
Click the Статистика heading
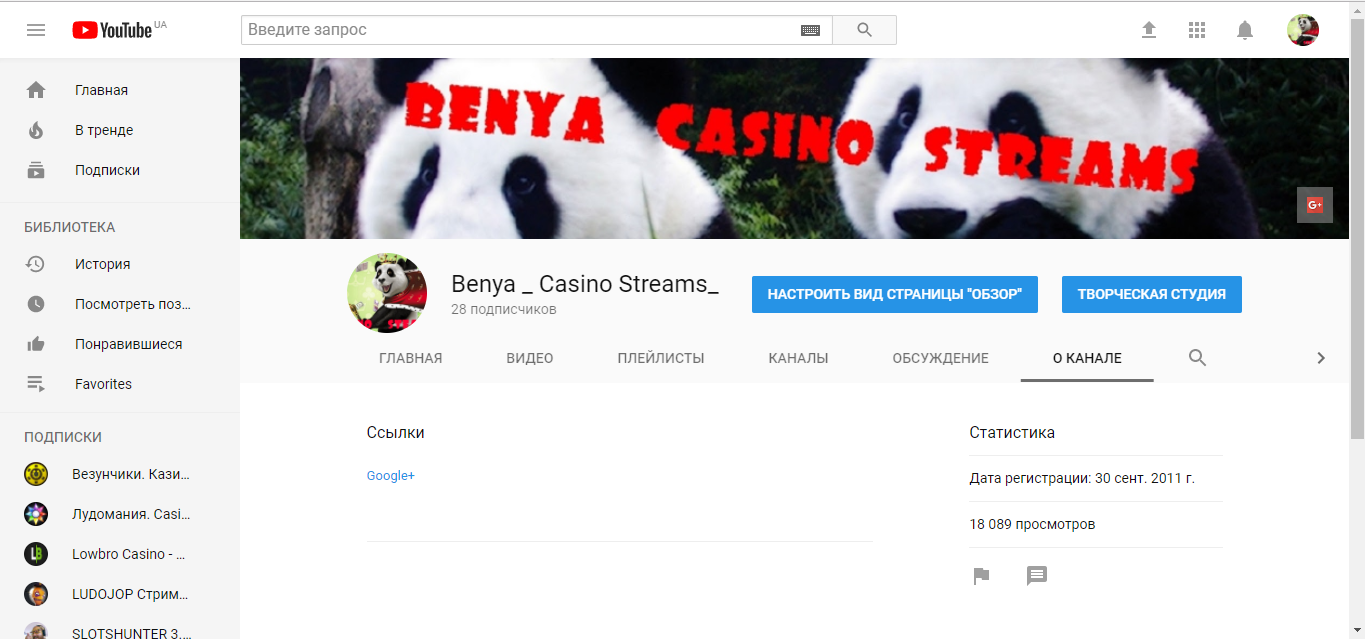[x=1012, y=433]
